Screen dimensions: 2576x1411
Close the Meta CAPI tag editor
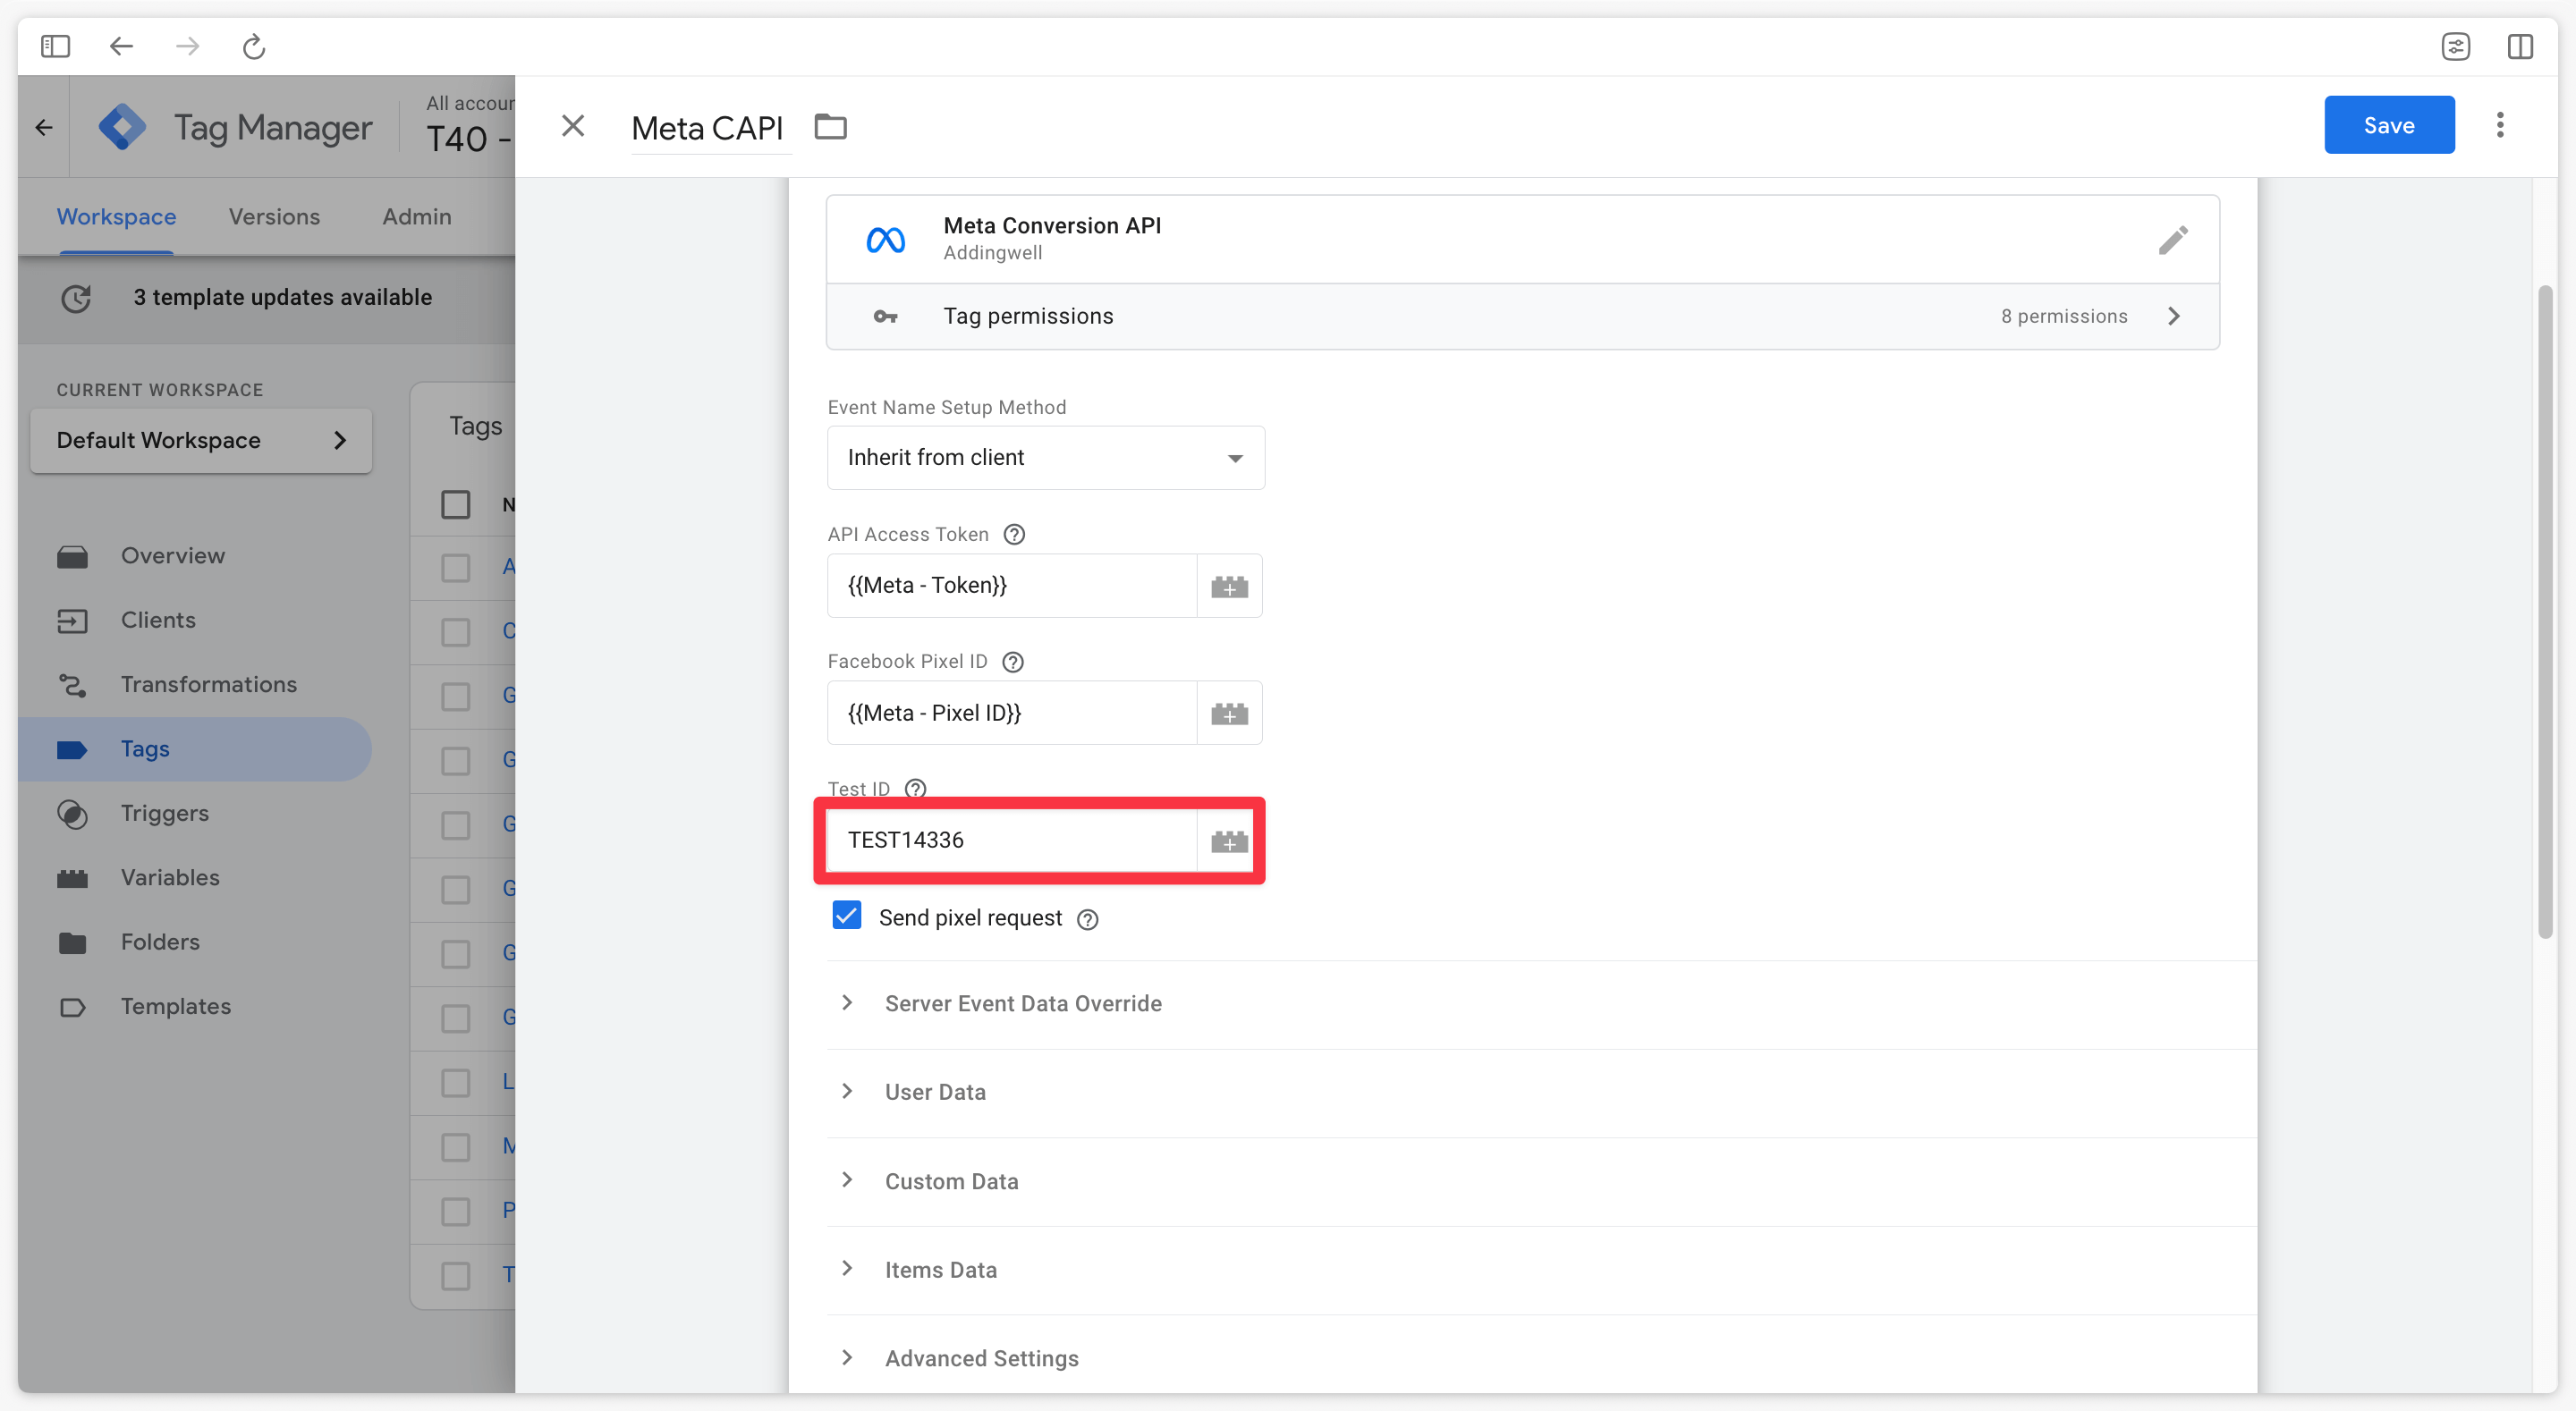tap(573, 126)
